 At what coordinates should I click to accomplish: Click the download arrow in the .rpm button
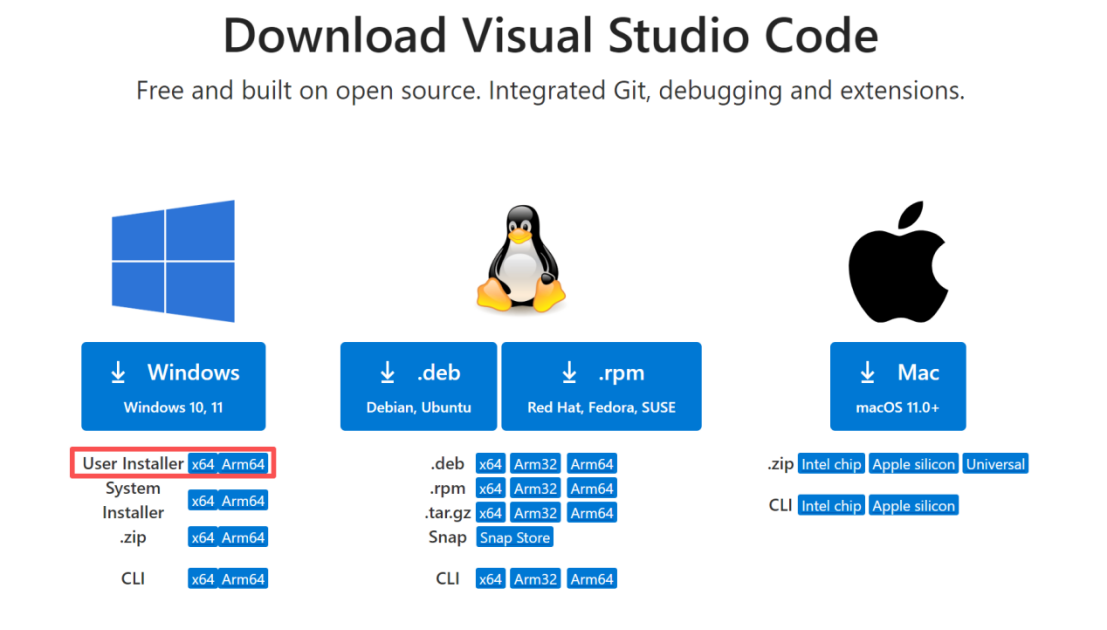569,372
